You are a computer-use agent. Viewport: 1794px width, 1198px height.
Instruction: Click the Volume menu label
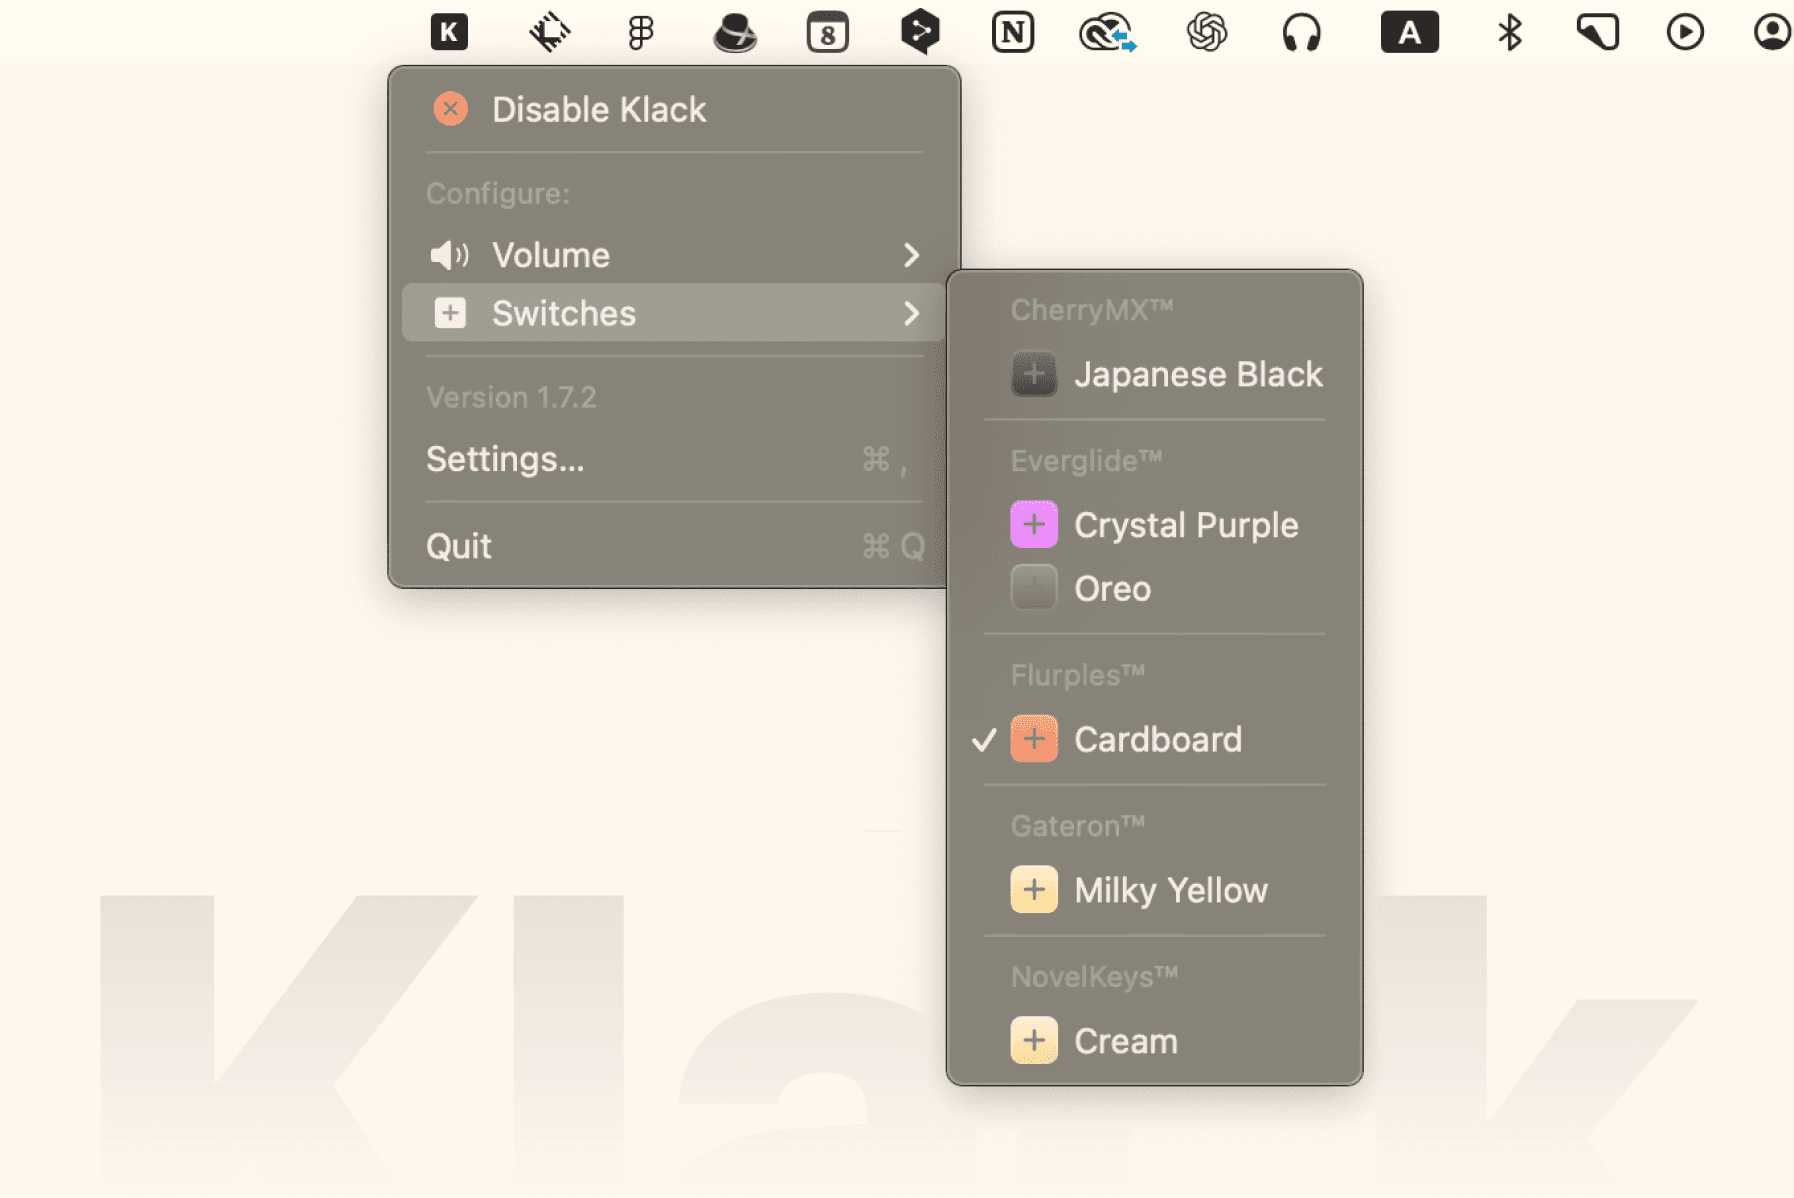coord(551,255)
